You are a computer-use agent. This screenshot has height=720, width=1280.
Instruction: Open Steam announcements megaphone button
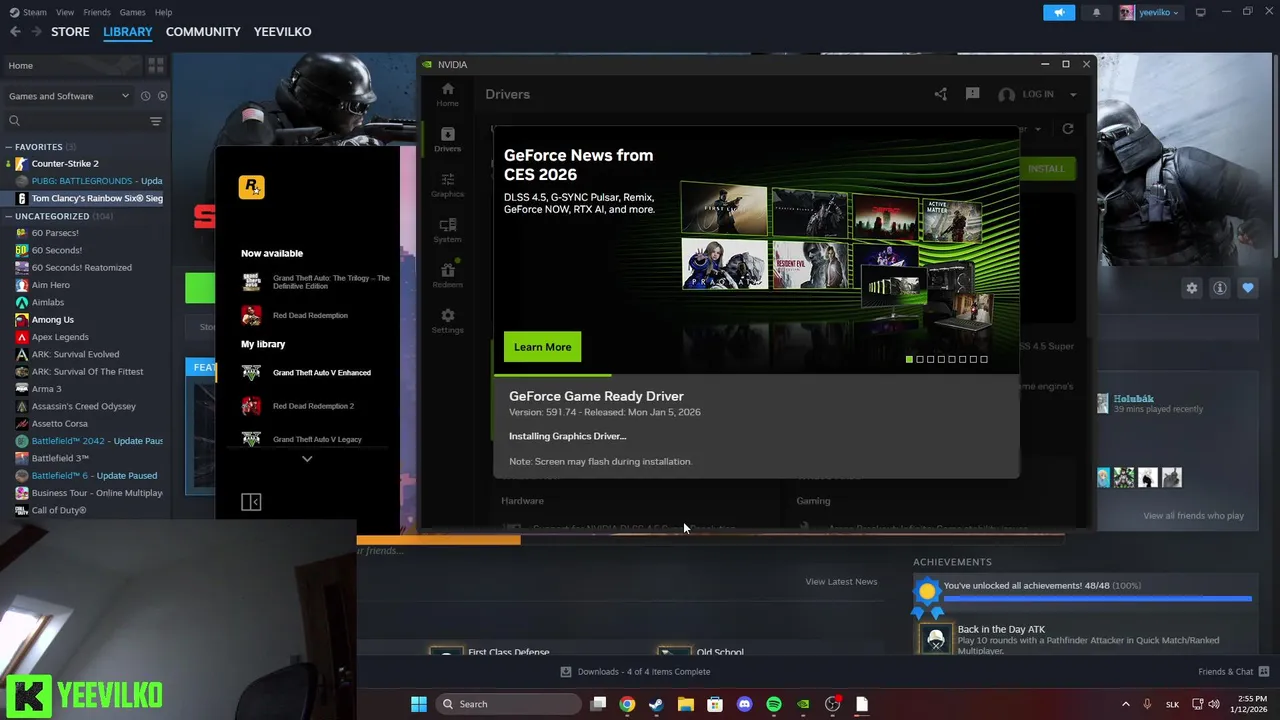[1059, 12]
